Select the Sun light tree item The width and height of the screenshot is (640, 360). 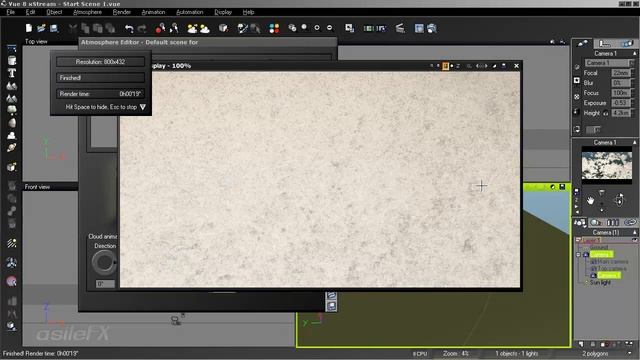coord(600,282)
